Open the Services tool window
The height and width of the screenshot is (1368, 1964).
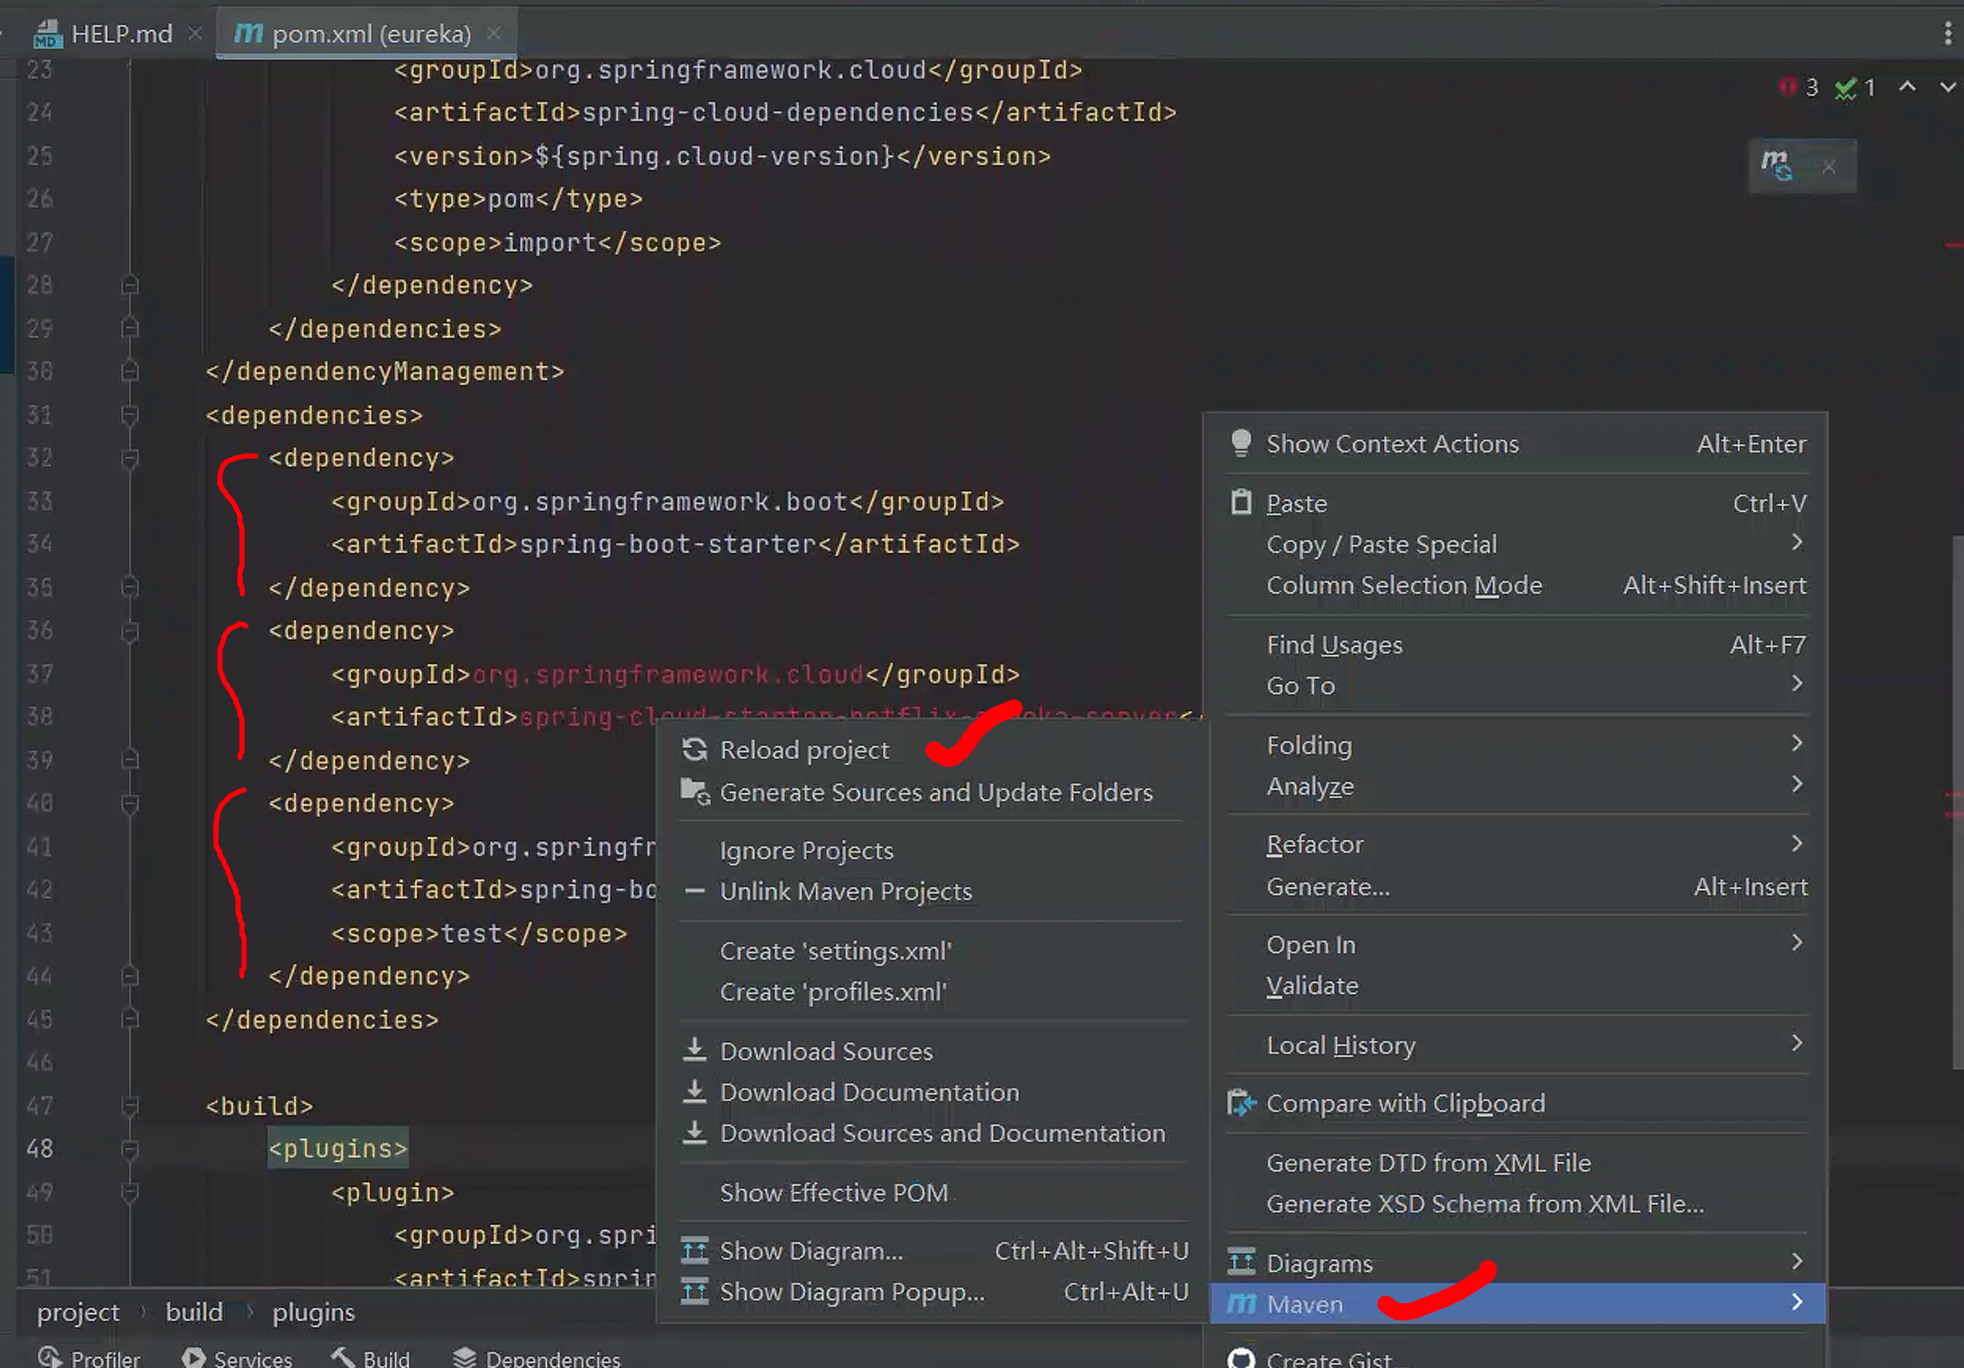pos(237,1357)
